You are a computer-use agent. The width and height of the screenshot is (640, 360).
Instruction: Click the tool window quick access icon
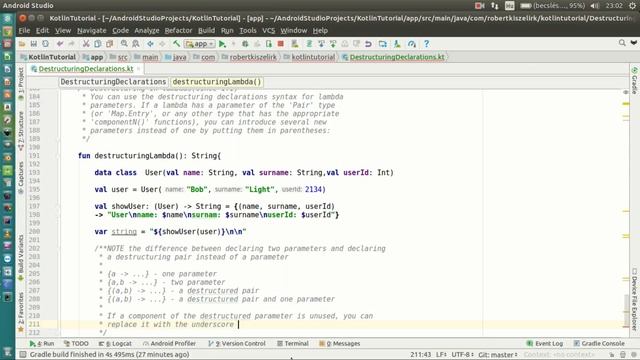point(22,355)
